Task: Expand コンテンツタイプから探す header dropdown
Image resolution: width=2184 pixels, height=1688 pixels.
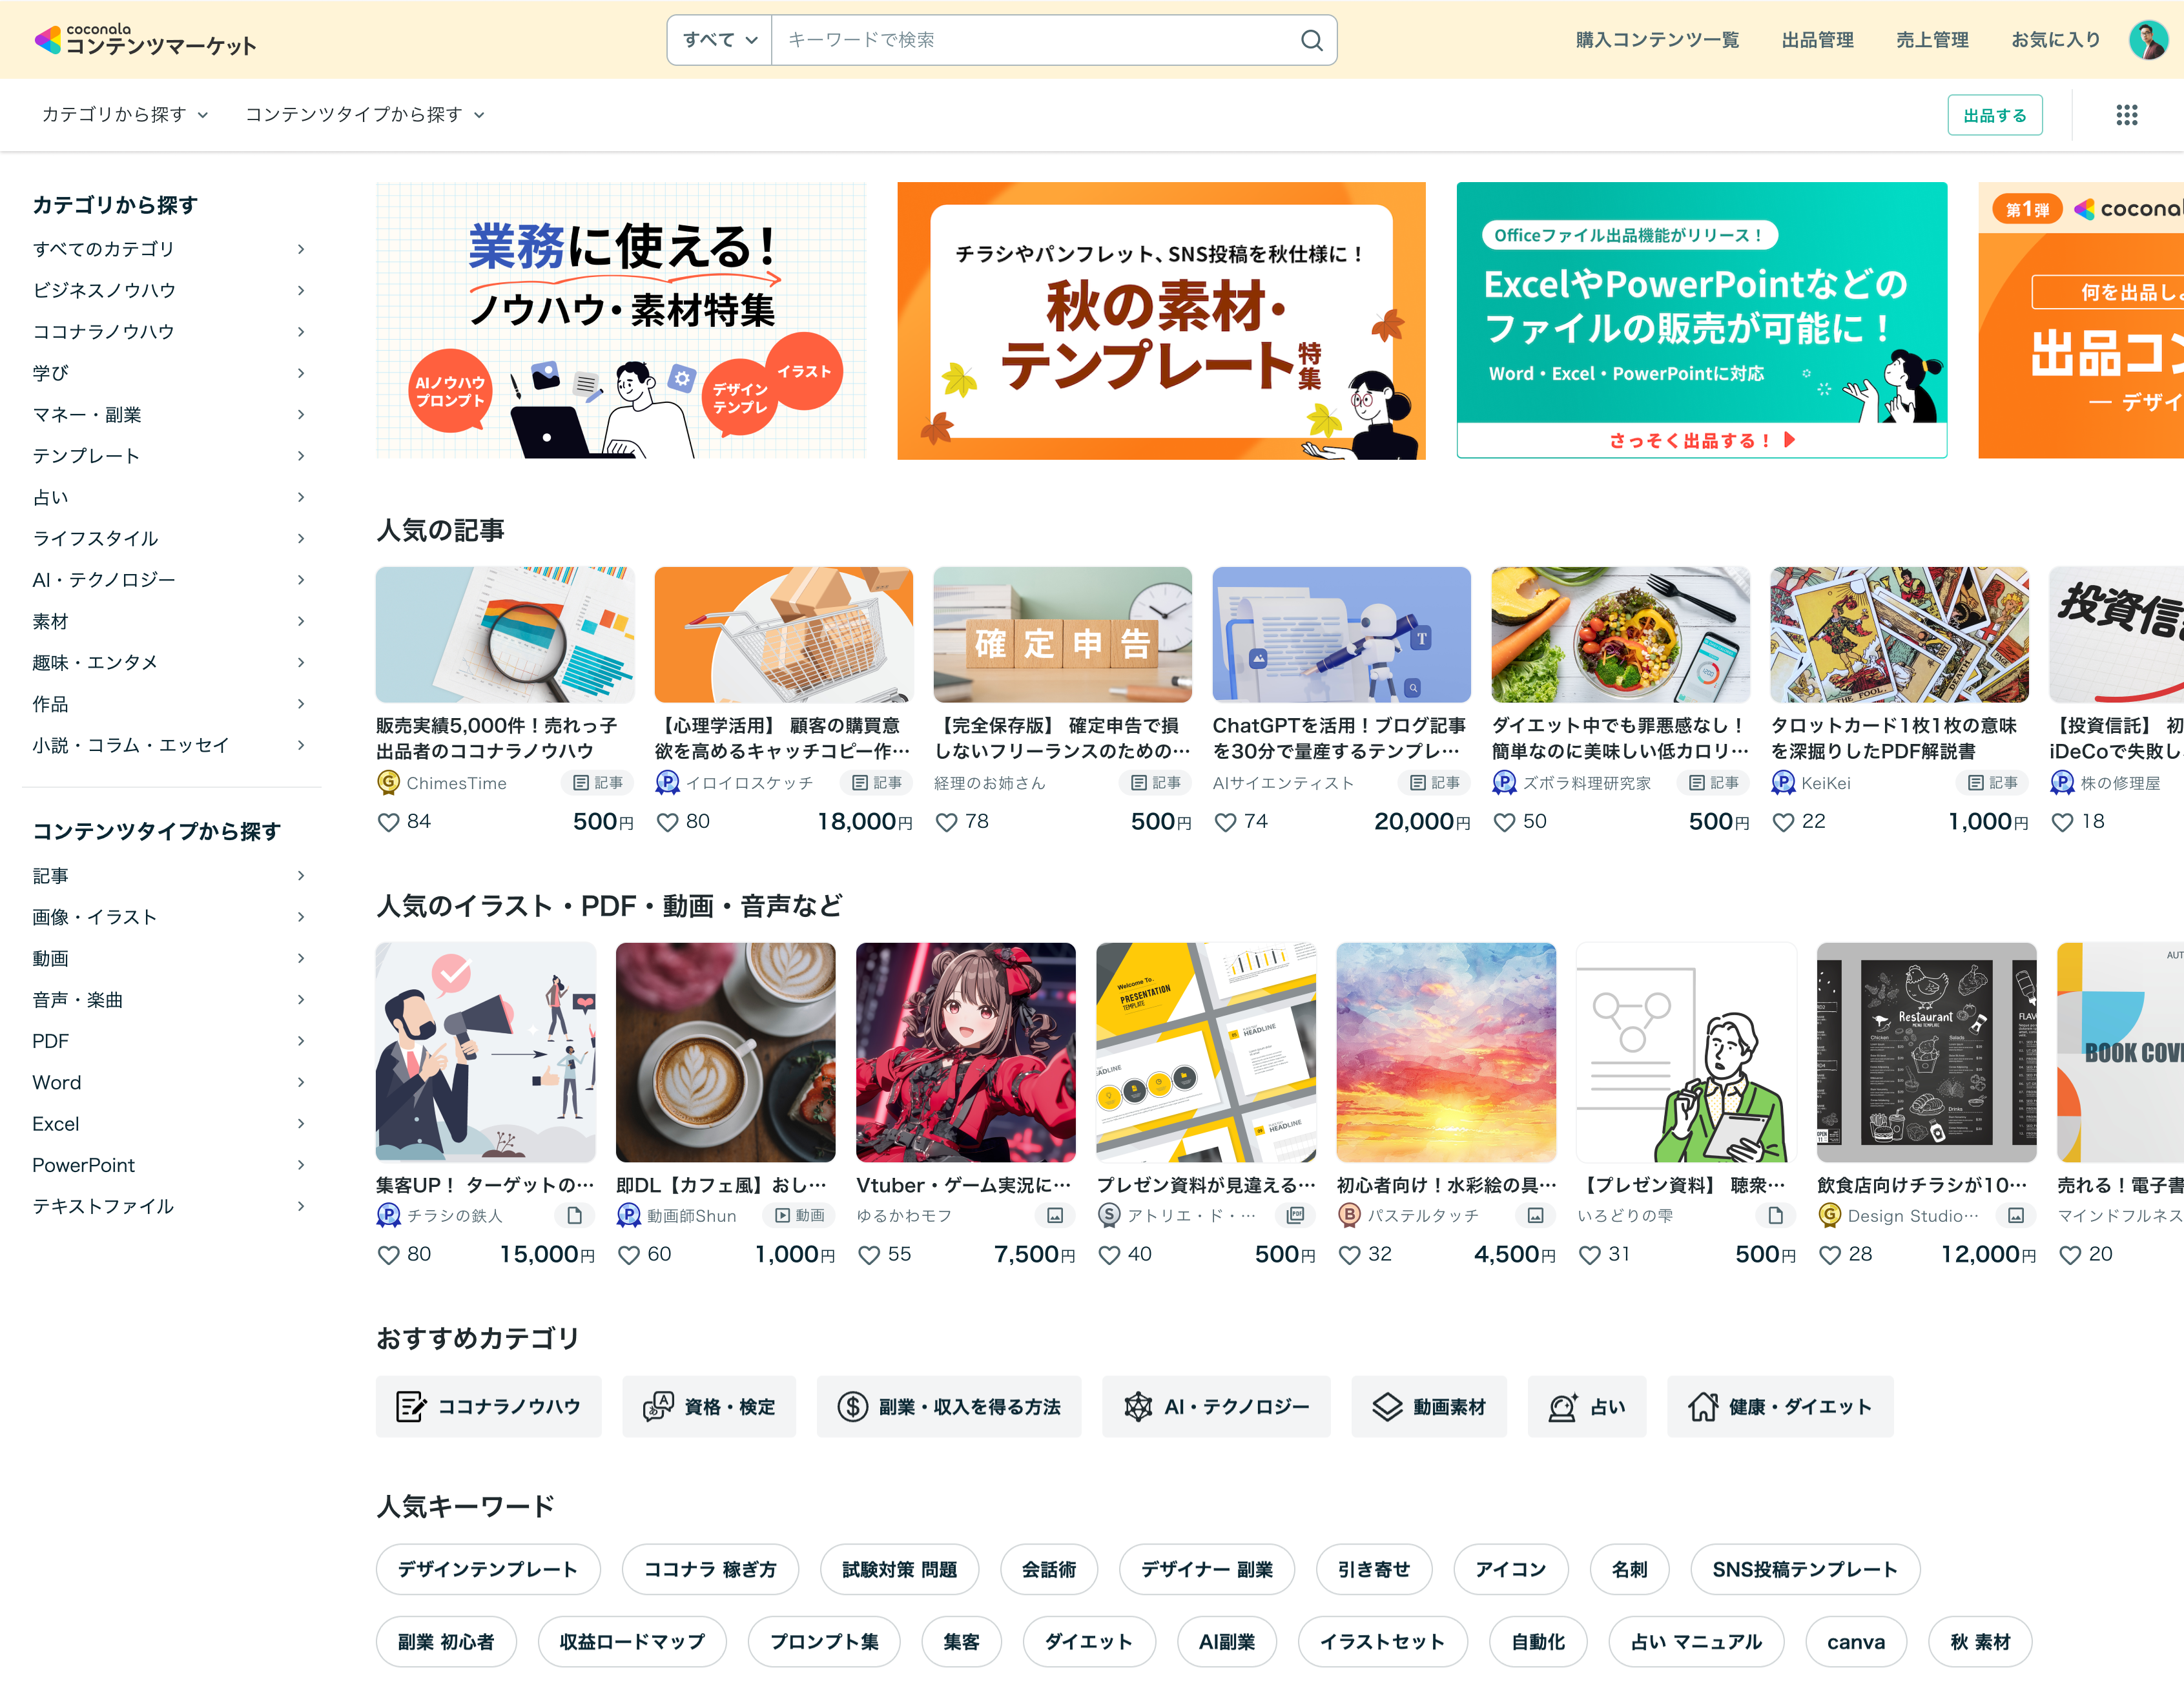Action: pos(365,115)
